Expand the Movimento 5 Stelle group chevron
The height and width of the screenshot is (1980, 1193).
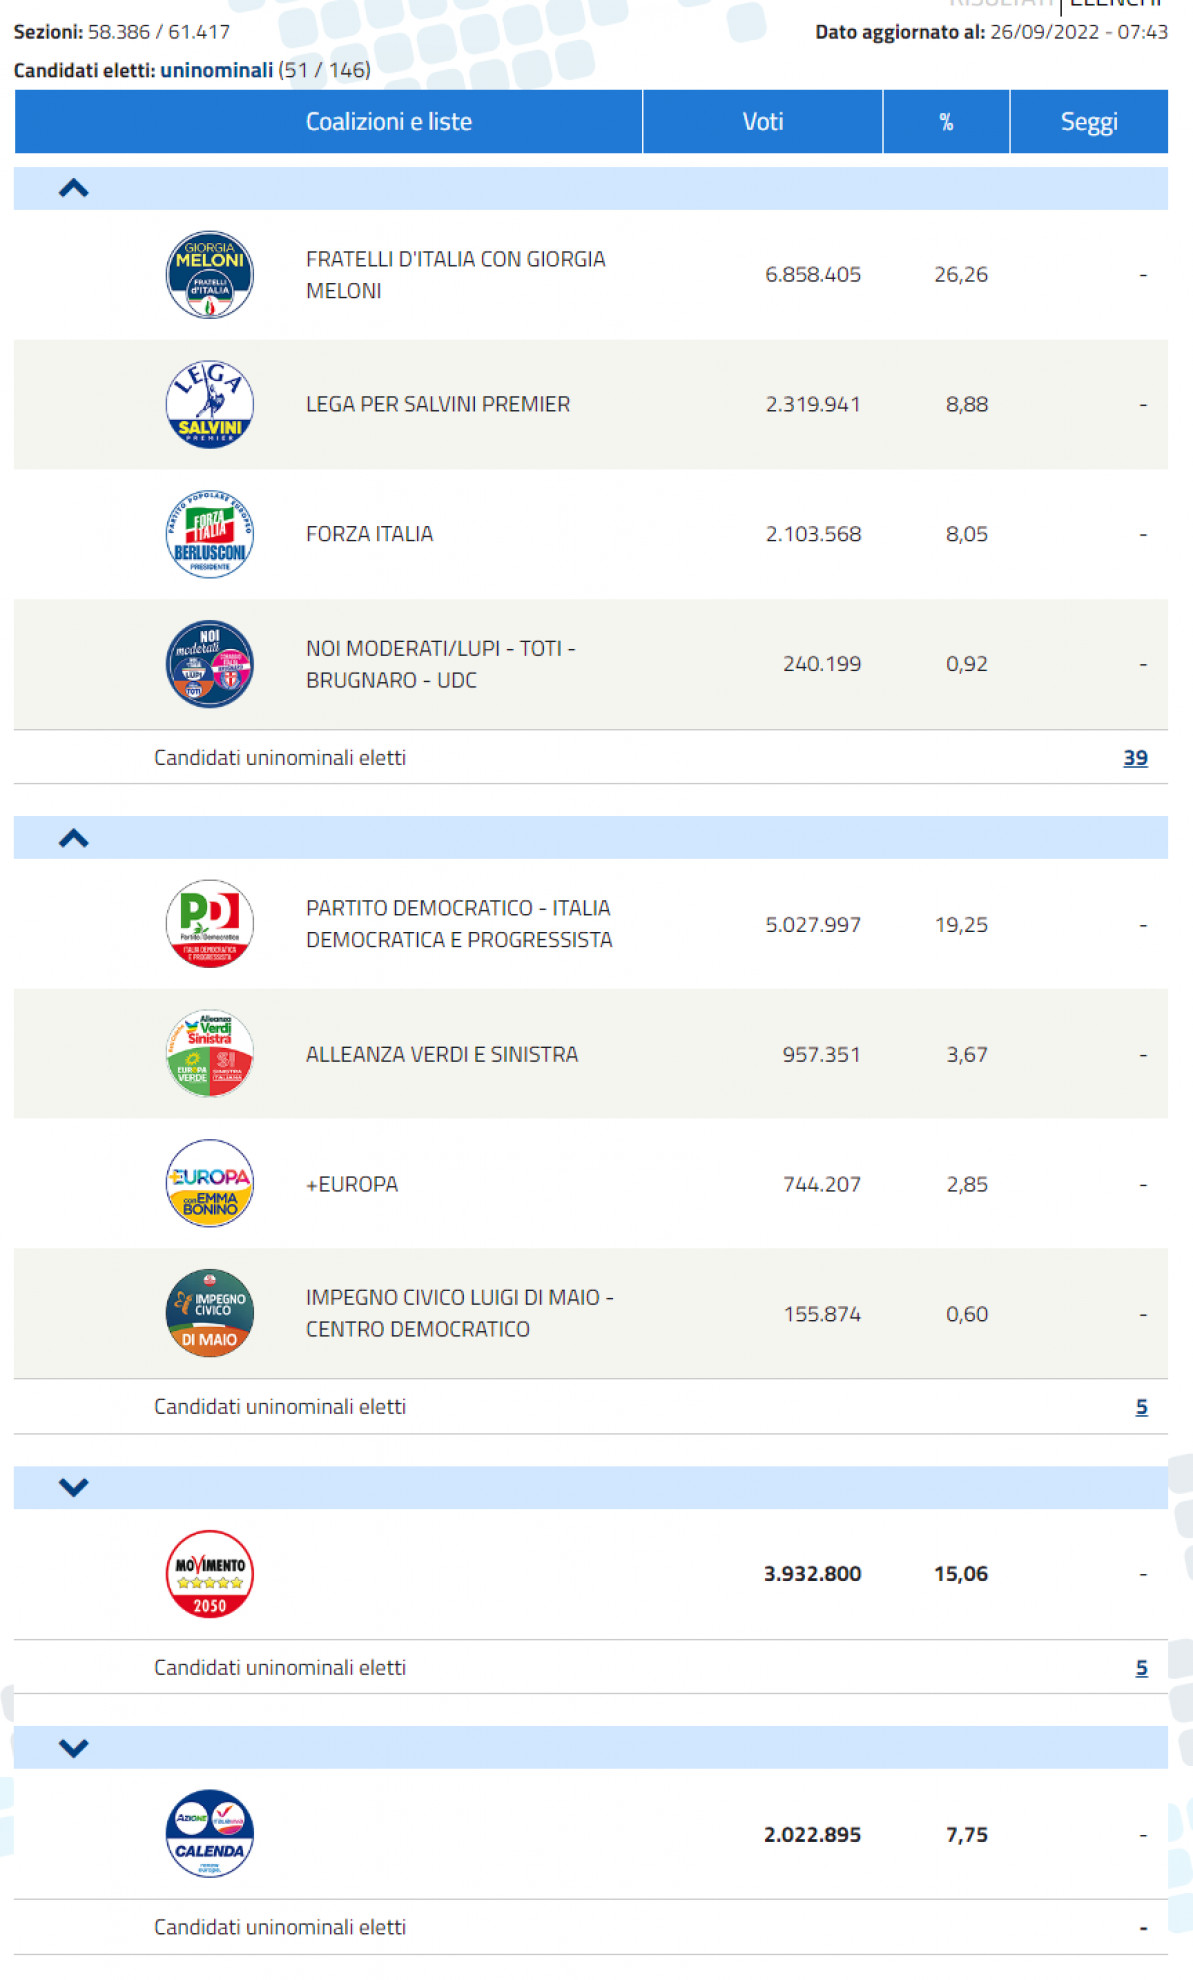pos(74,1487)
